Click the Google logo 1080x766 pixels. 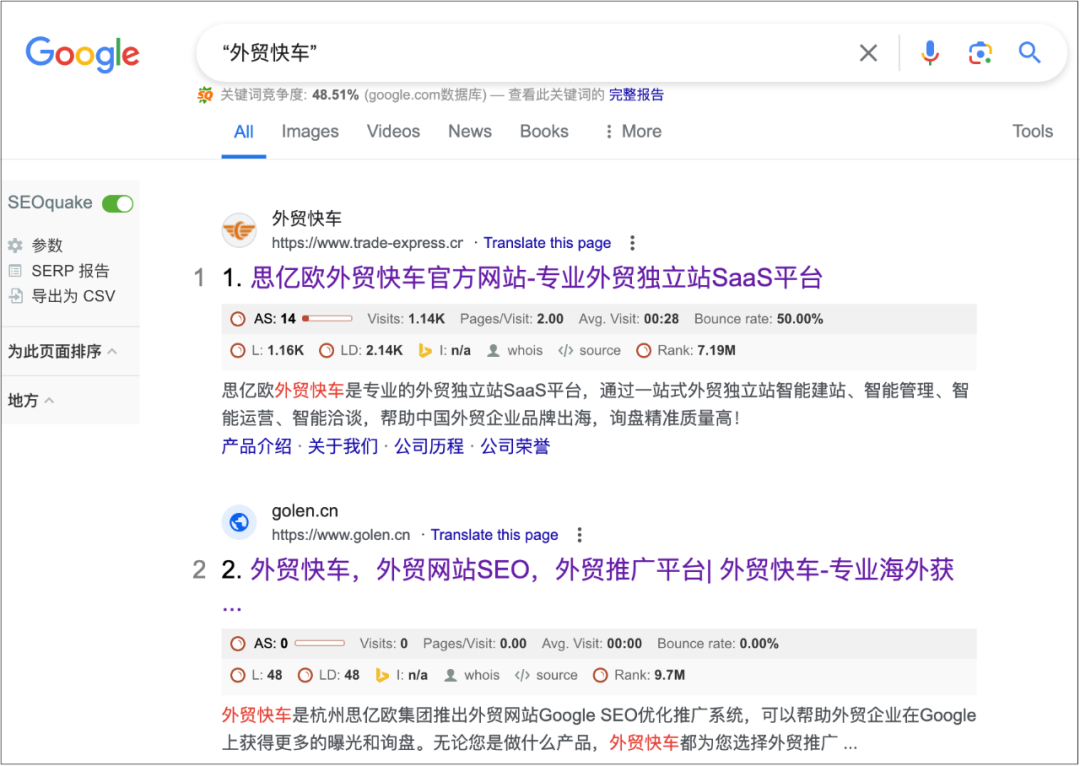click(83, 54)
